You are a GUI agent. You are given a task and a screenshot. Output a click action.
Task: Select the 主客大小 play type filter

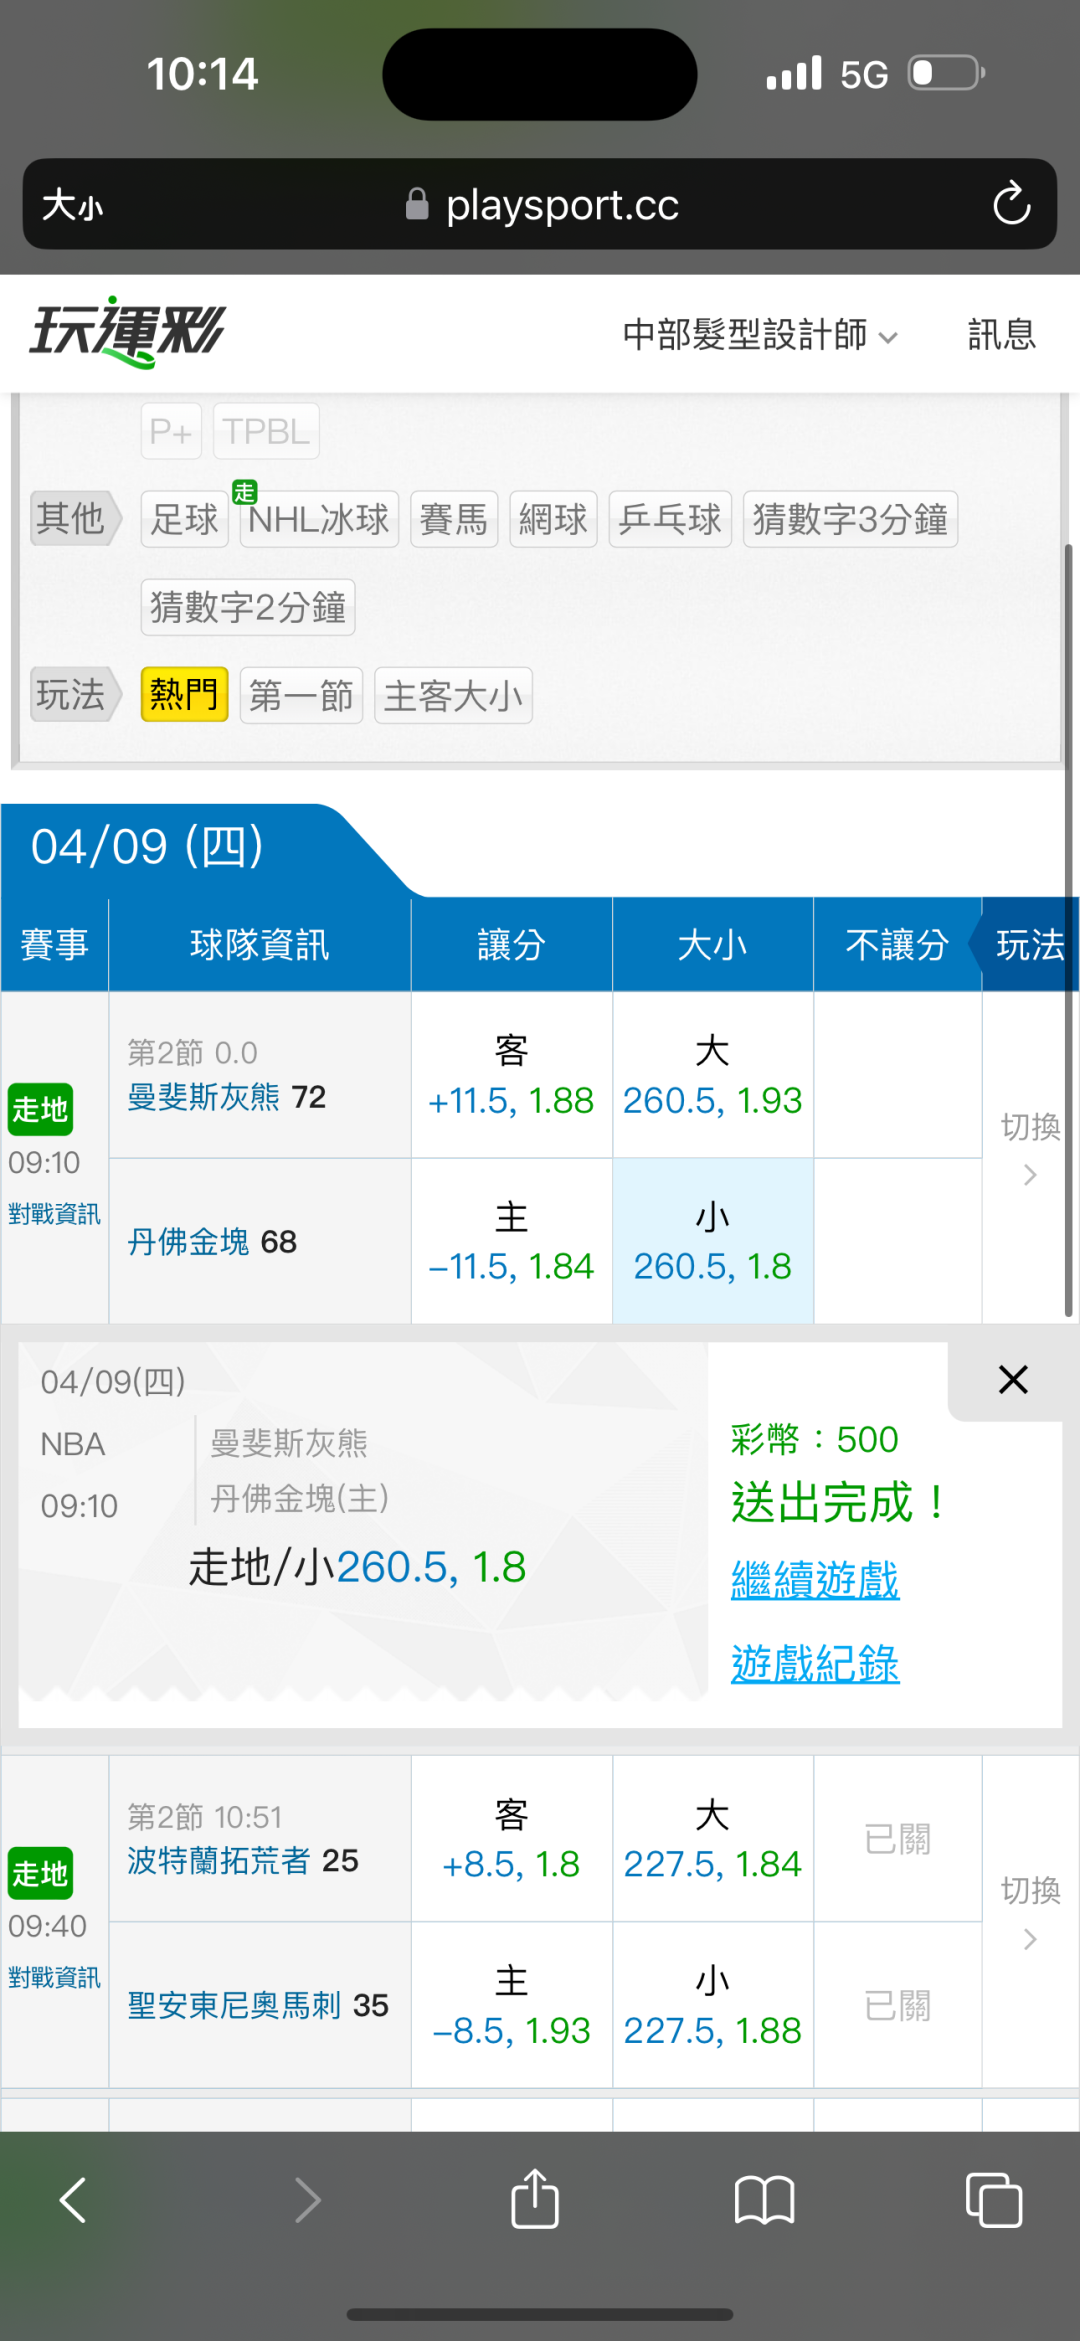click(x=453, y=695)
